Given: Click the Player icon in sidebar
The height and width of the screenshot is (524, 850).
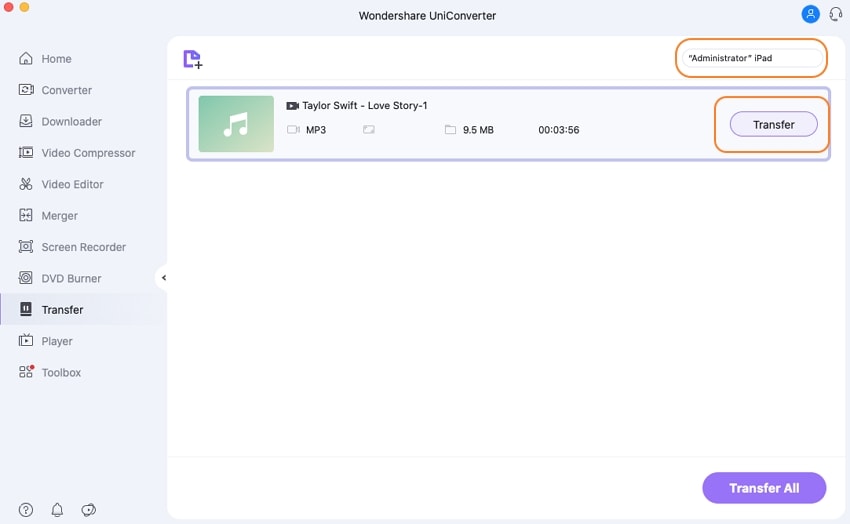Looking at the screenshot, I should [x=25, y=340].
